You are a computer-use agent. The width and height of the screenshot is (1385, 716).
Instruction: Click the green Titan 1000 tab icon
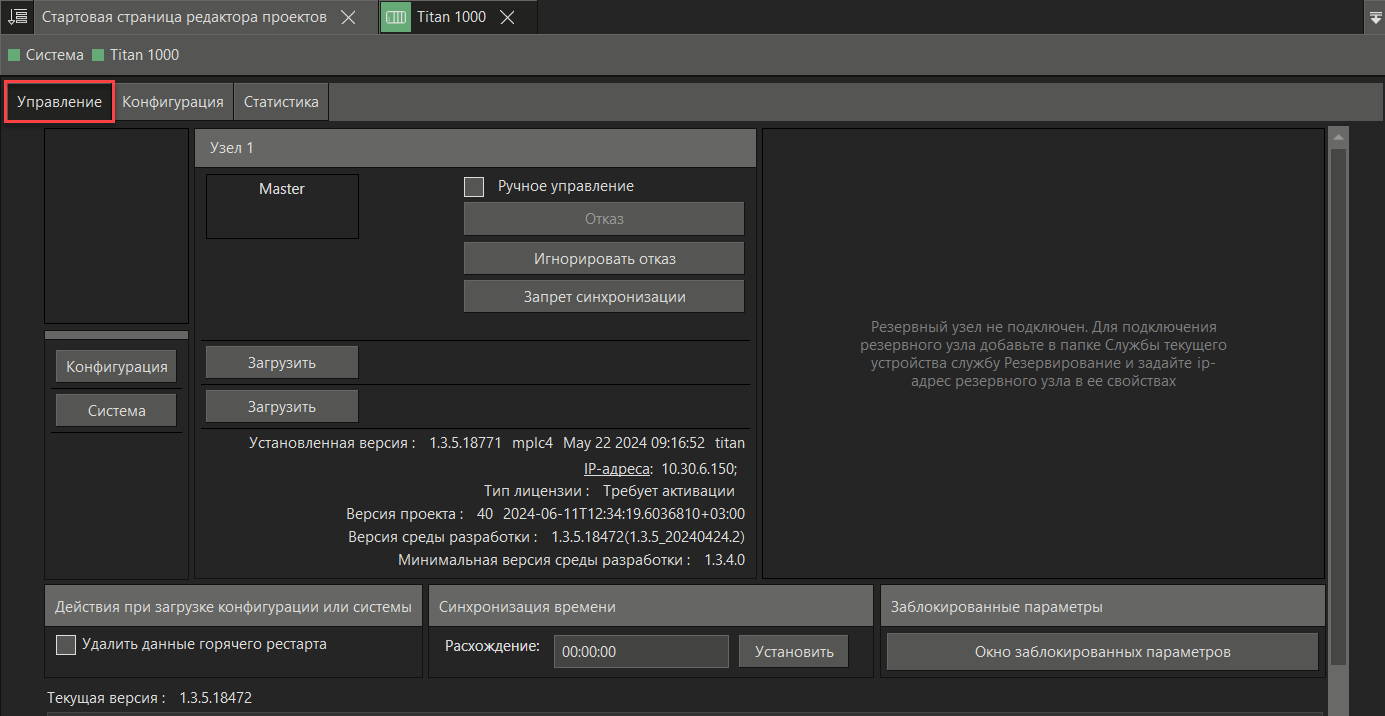pos(396,17)
